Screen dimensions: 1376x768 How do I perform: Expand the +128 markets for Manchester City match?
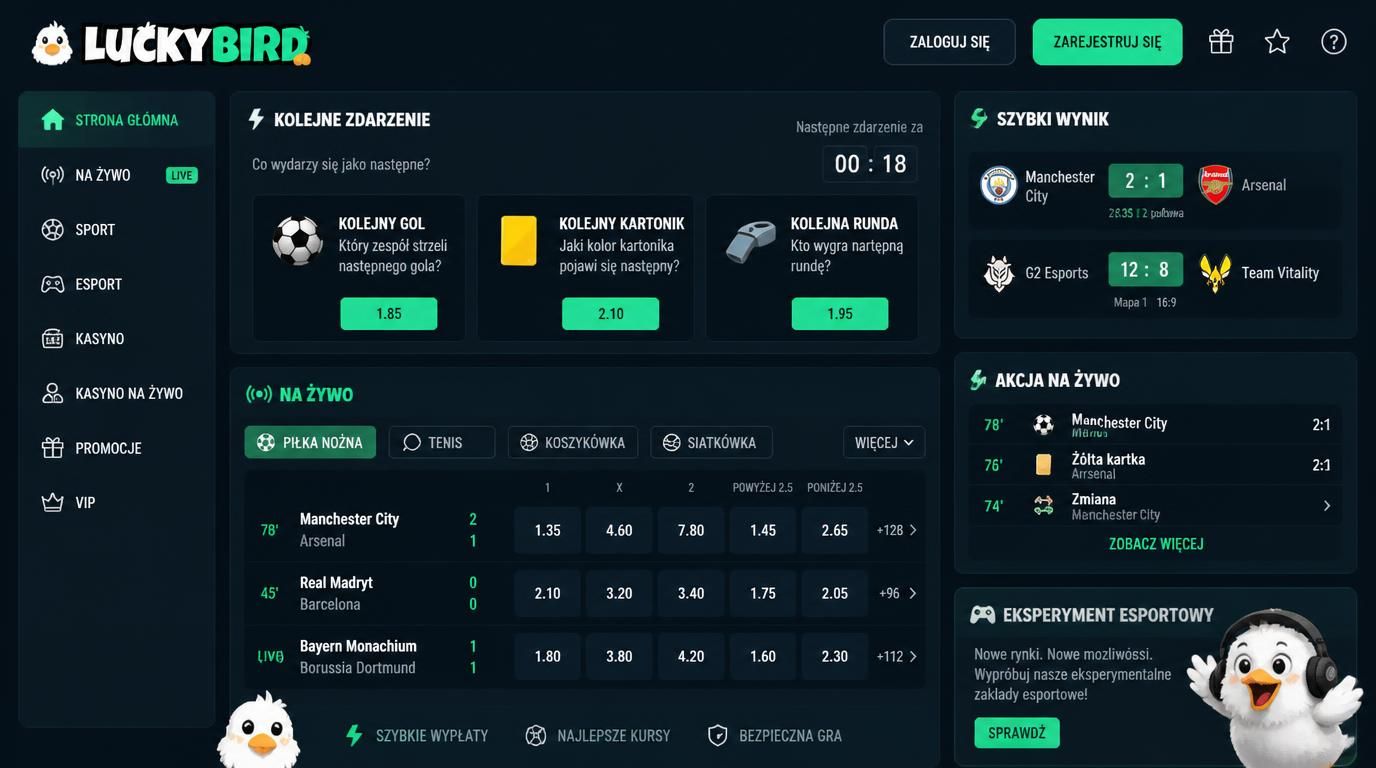point(897,530)
